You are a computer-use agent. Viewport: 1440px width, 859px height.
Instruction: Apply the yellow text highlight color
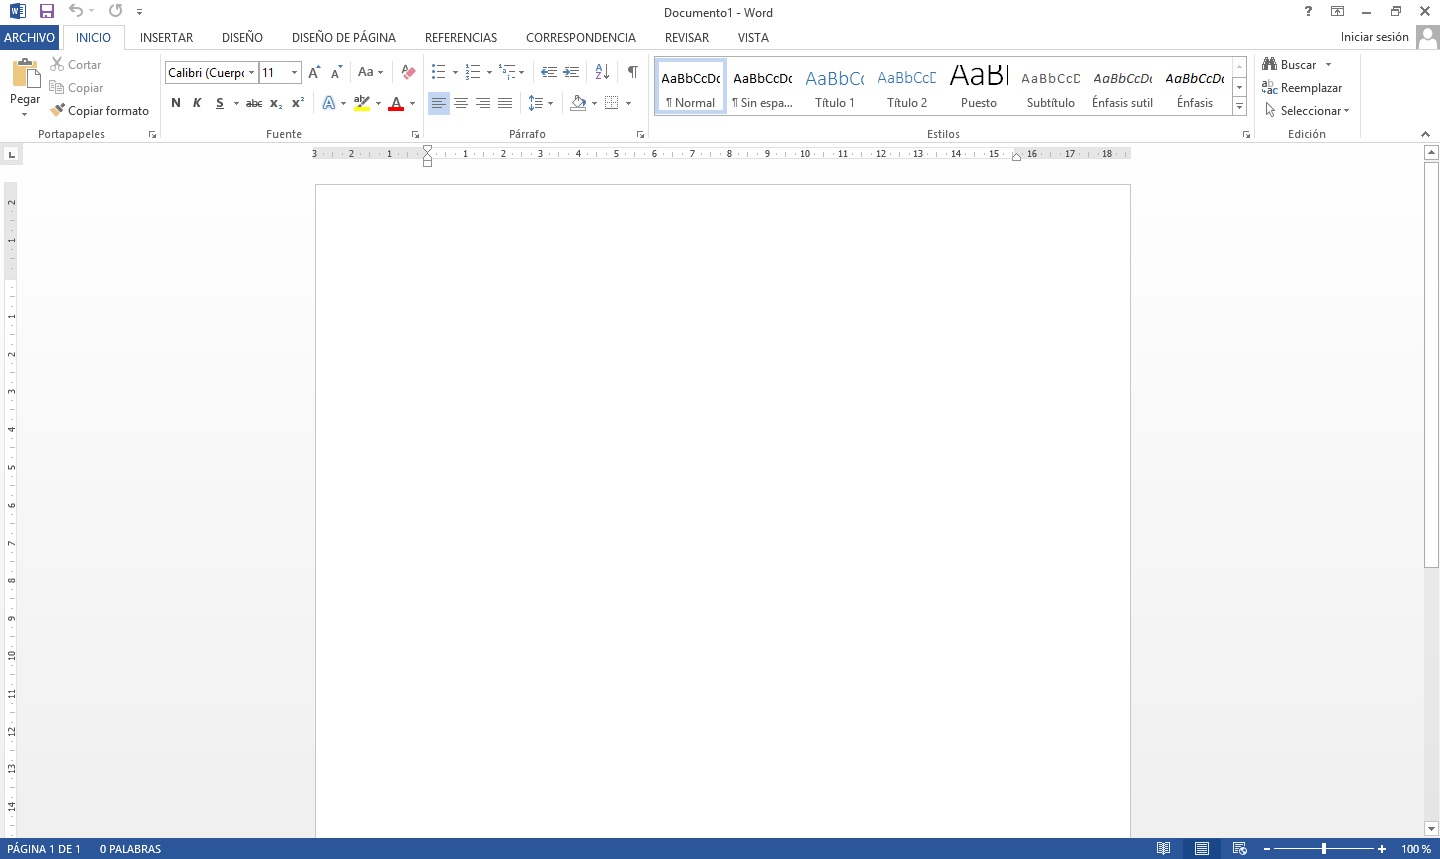click(x=362, y=103)
